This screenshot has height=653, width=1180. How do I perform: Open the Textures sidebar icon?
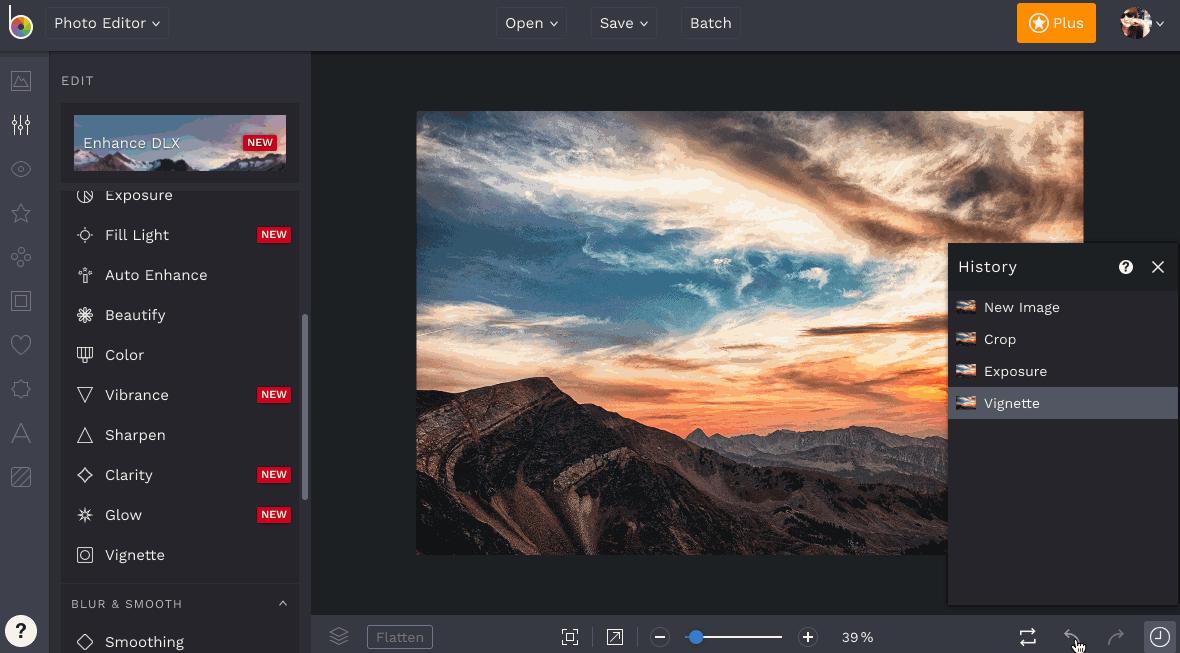tap(21, 477)
